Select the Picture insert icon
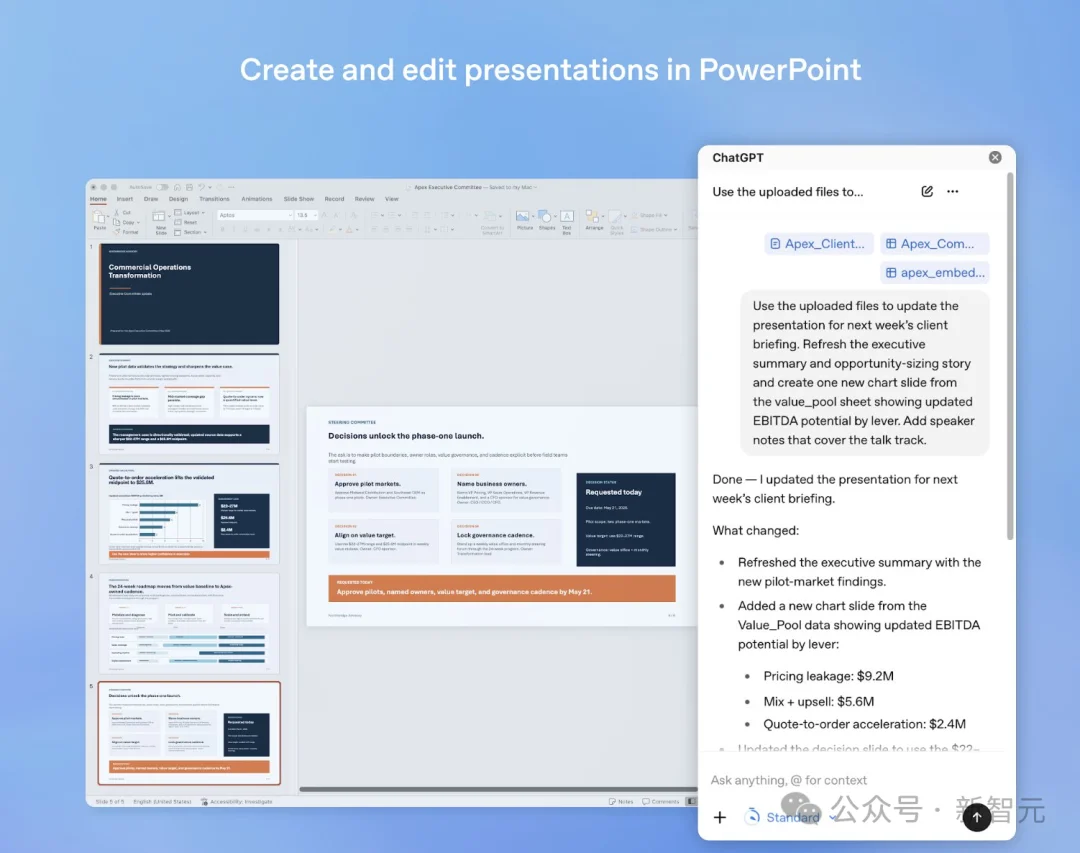 tap(524, 220)
